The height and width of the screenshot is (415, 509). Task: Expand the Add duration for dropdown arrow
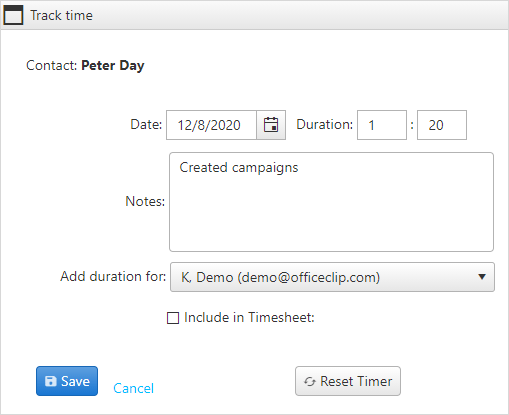(x=482, y=277)
